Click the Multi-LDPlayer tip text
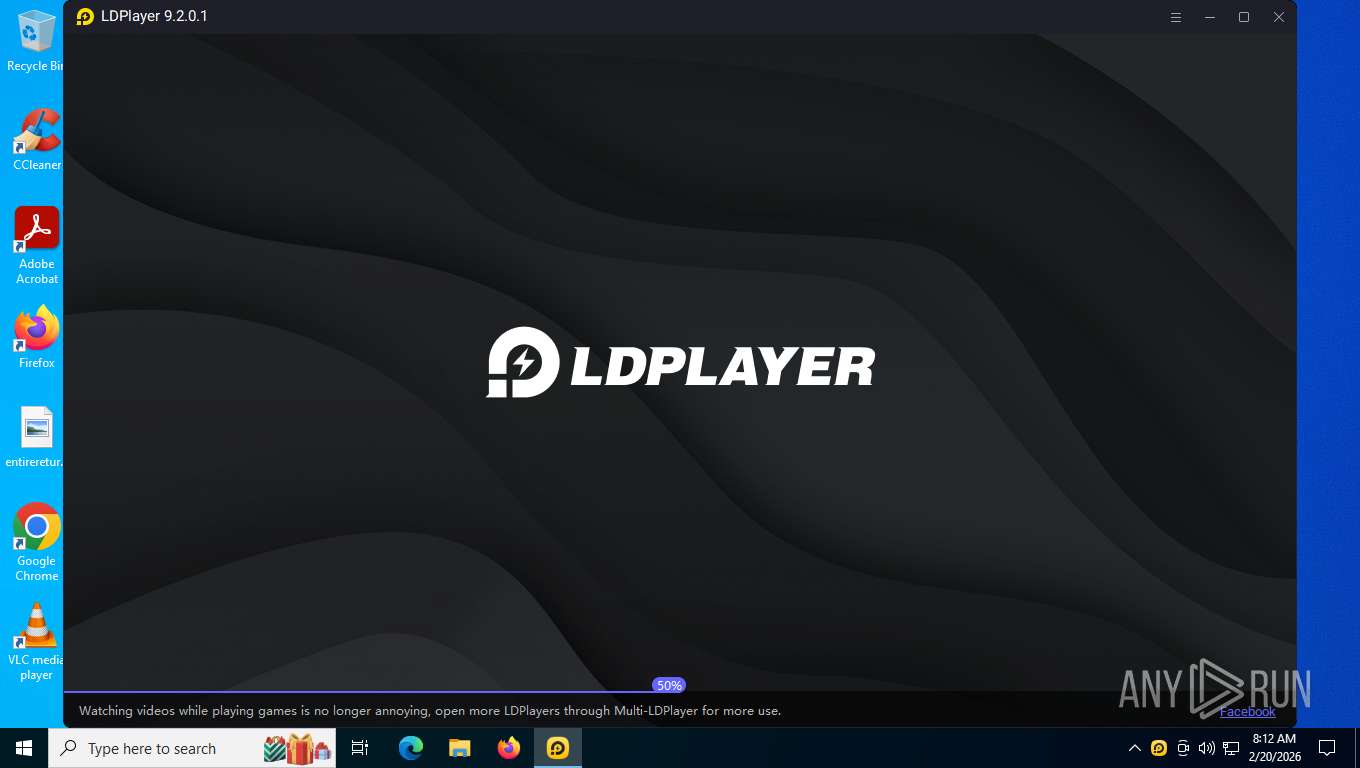This screenshot has width=1360, height=768. 430,711
